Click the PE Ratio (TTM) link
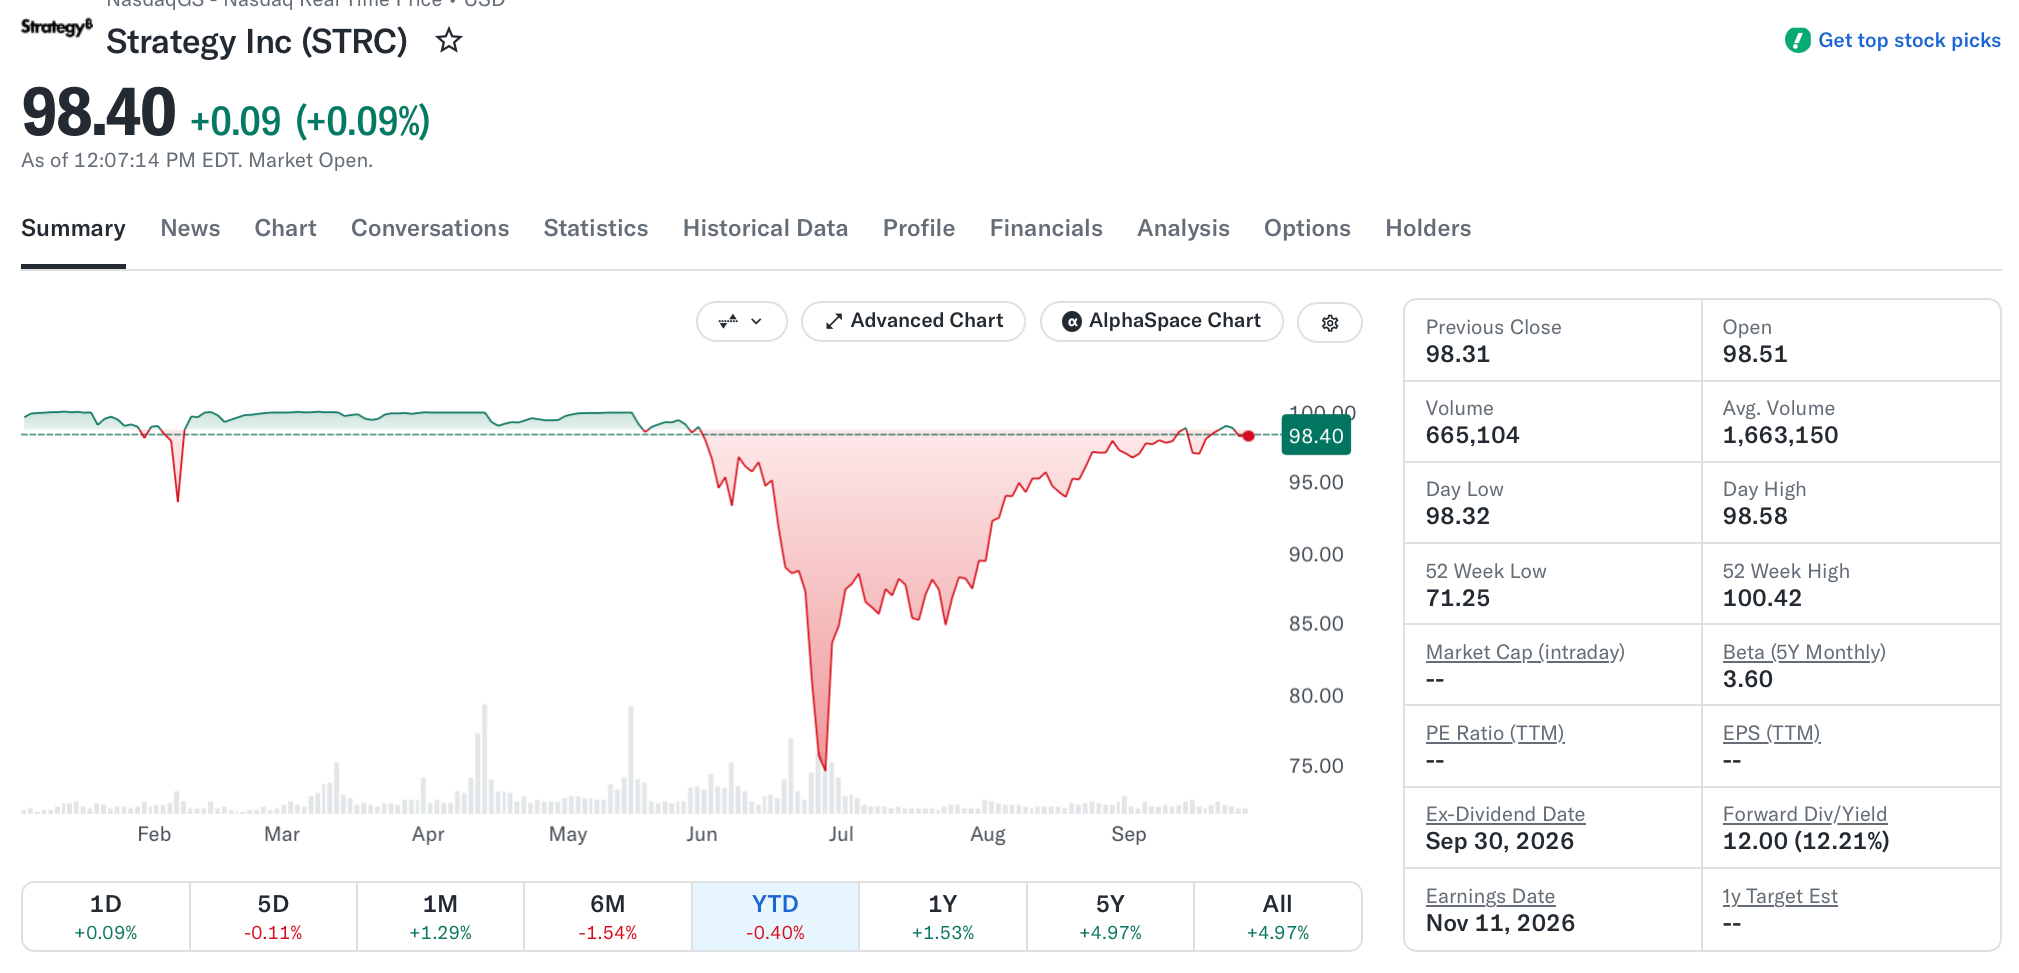2019x973 pixels. (x=1495, y=733)
